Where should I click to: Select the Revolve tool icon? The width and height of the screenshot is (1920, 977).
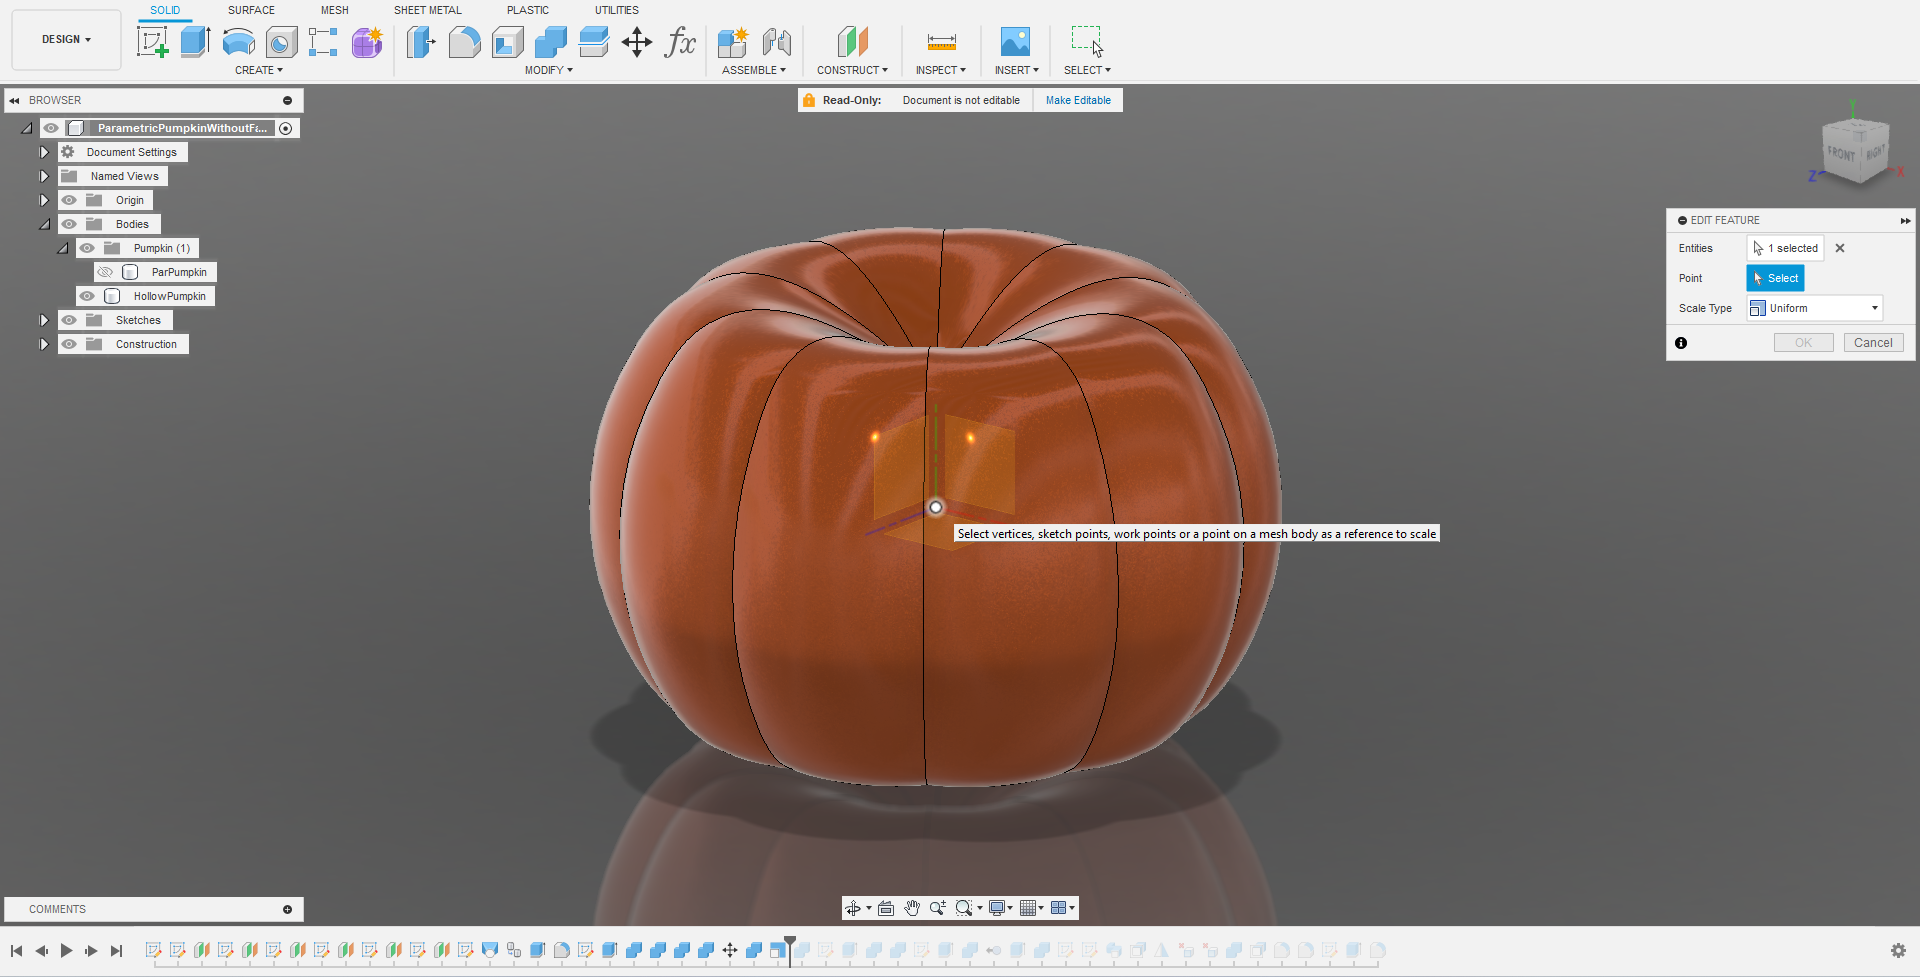coord(238,42)
